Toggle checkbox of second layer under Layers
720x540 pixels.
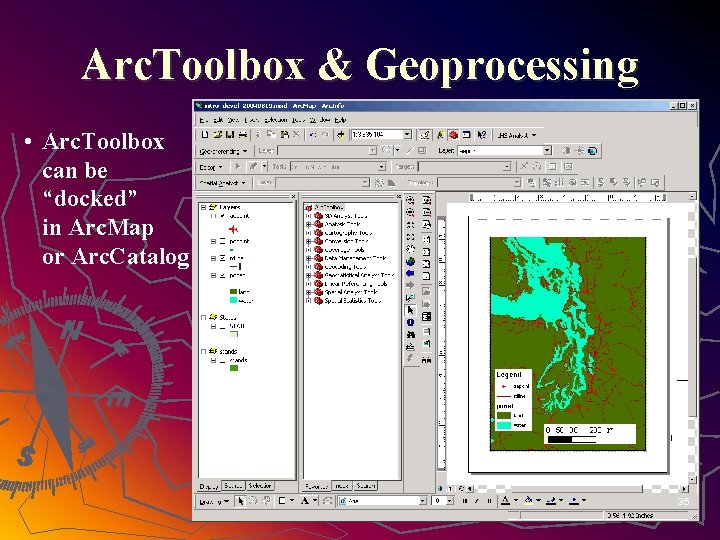[222, 241]
